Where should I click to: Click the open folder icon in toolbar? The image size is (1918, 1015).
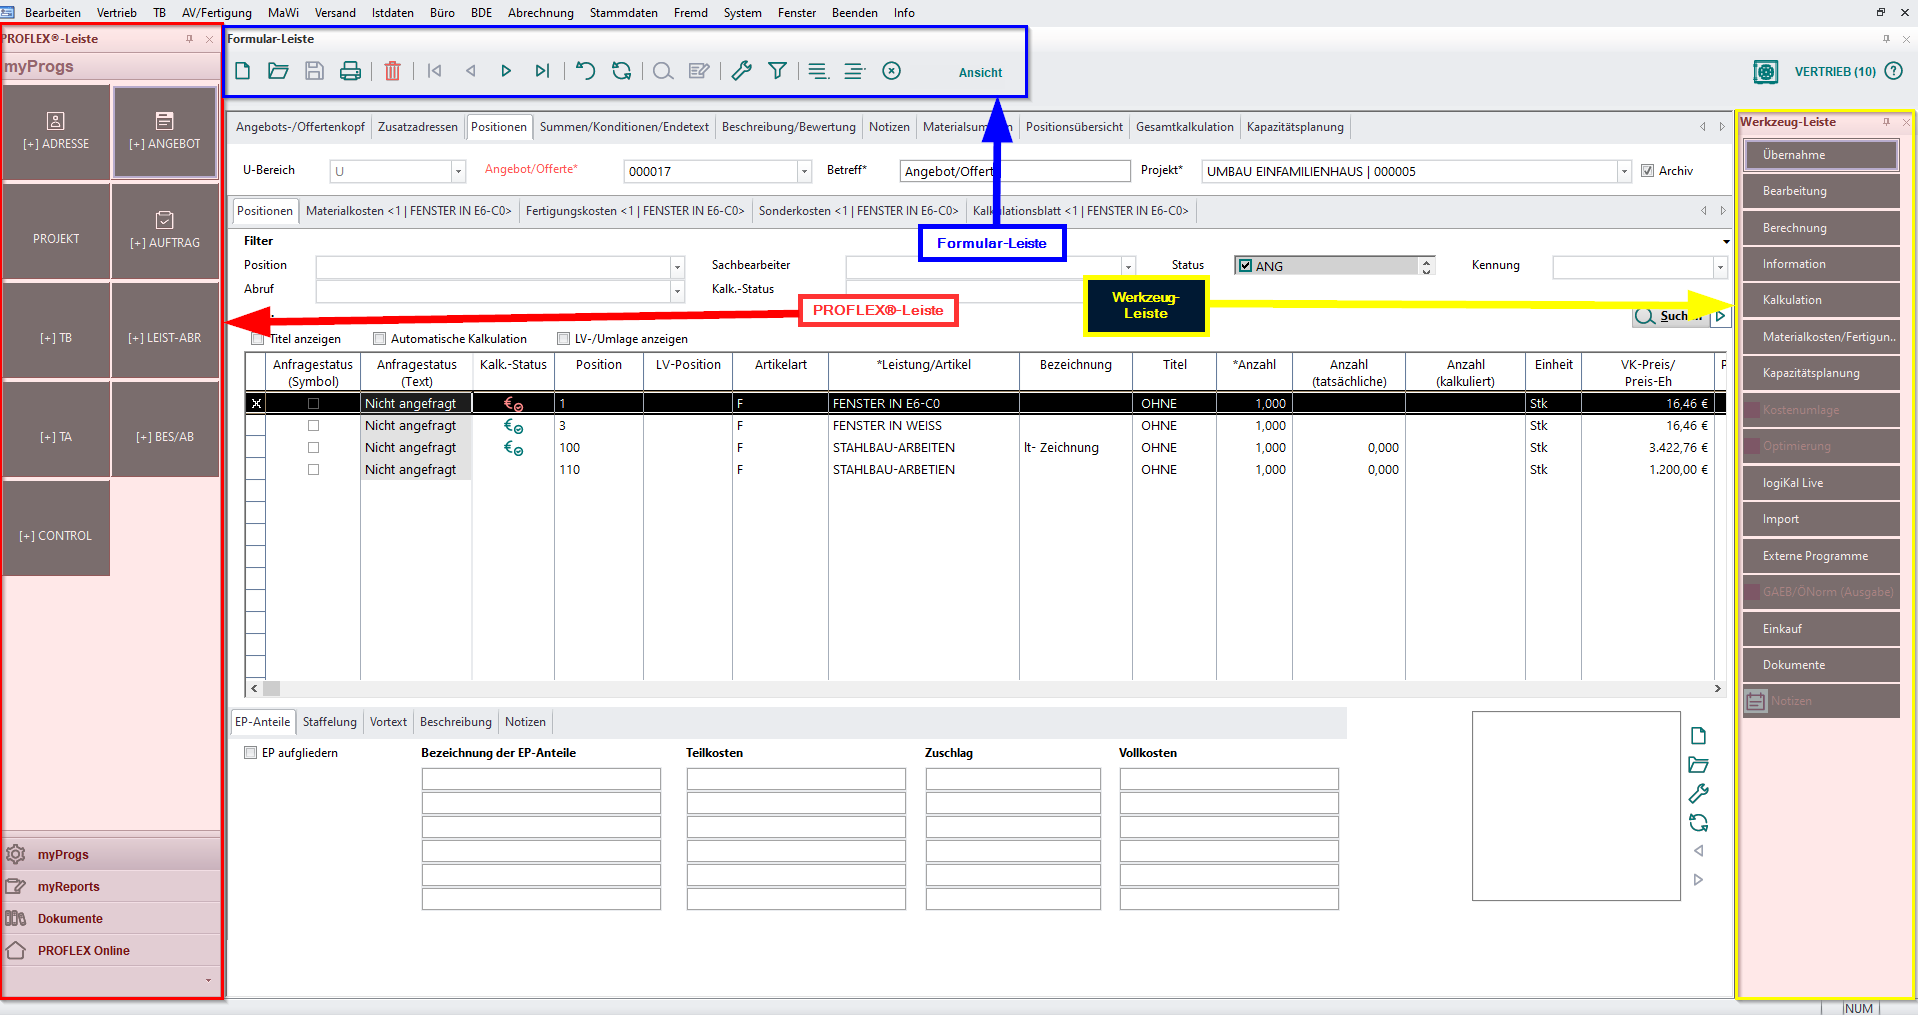point(278,71)
